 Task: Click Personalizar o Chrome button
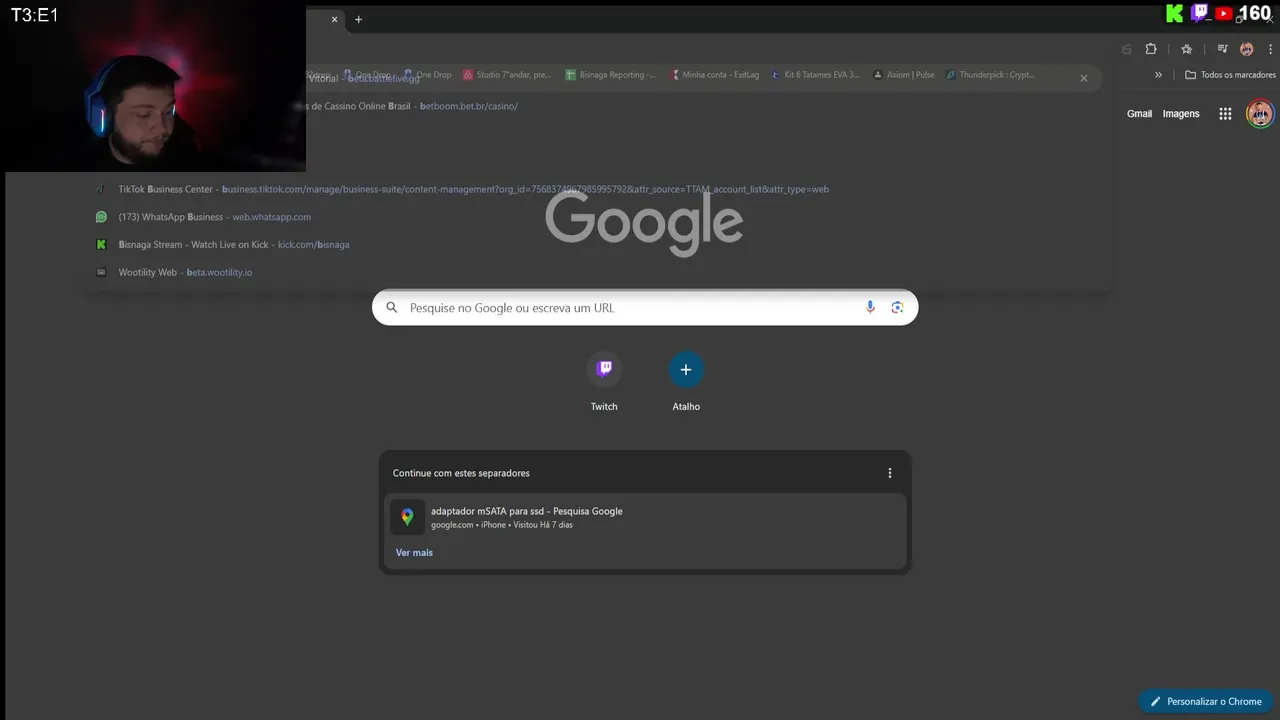(1206, 701)
